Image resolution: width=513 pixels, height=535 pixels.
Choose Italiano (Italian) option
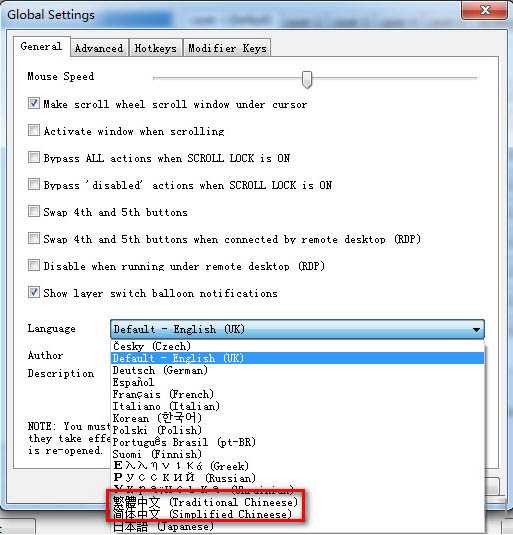(x=297, y=406)
